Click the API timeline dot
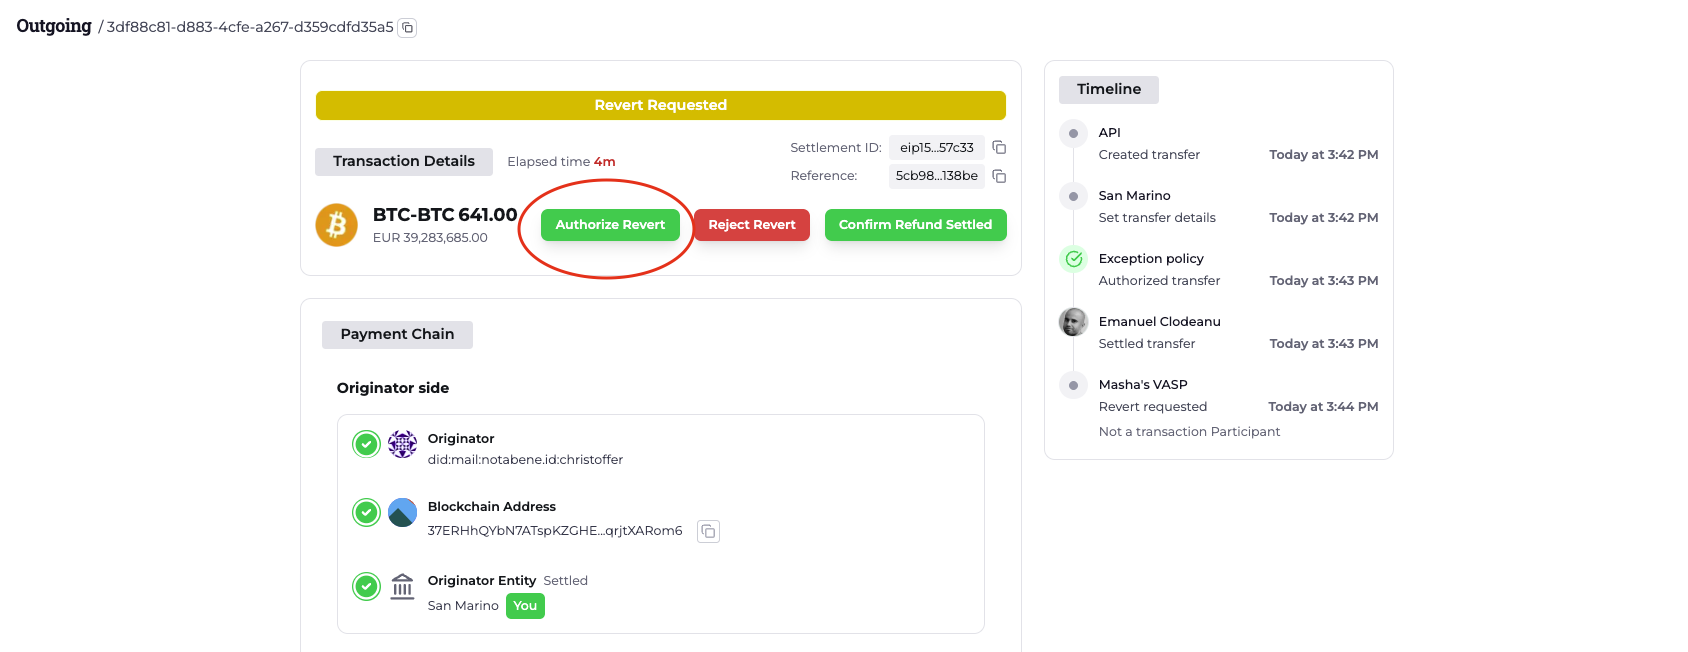Viewport: 1688px width, 652px height. [x=1073, y=133]
